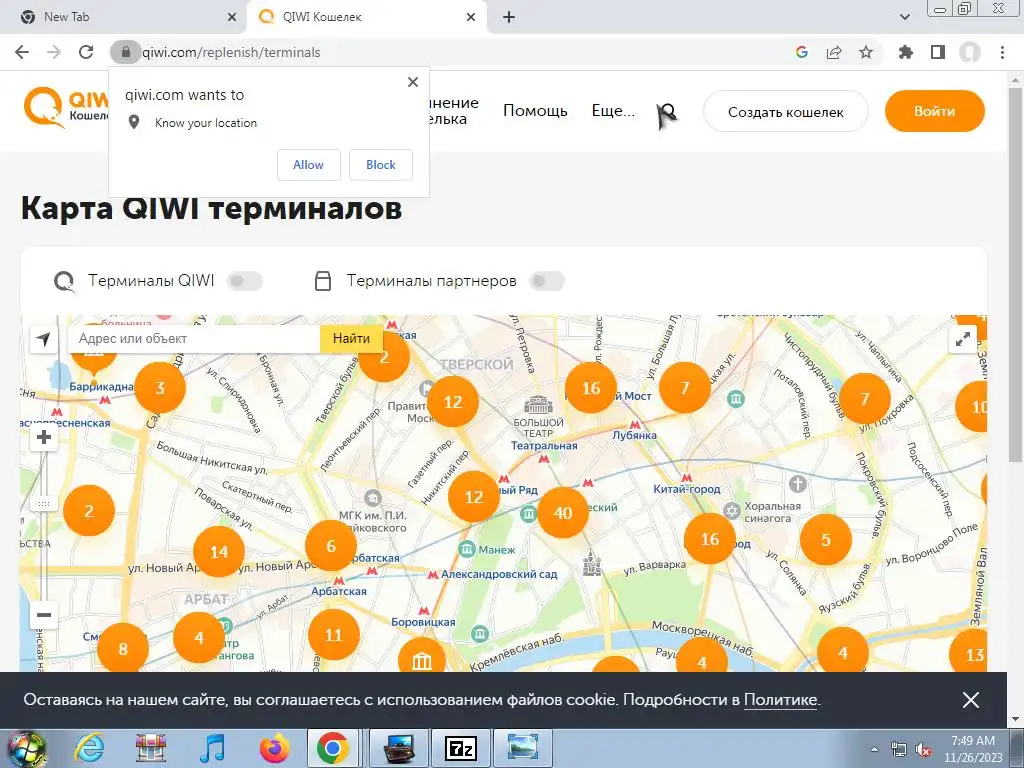The width and height of the screenshot is (1024, 768).
Task: Click the Китай-город metro station label
Action: click(x=687, y=489)
